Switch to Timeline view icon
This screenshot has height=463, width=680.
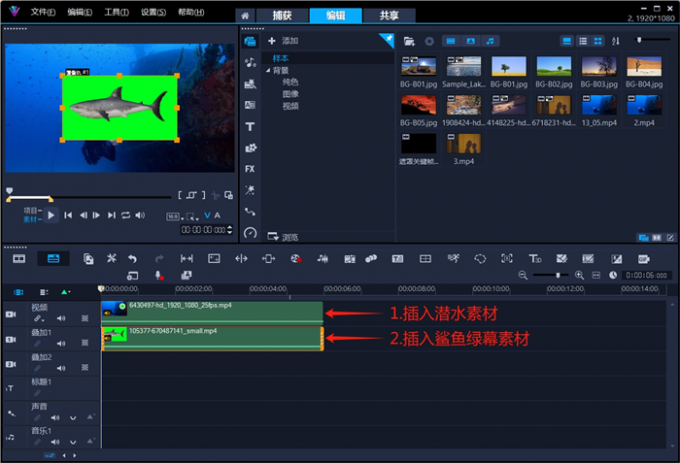53,259
